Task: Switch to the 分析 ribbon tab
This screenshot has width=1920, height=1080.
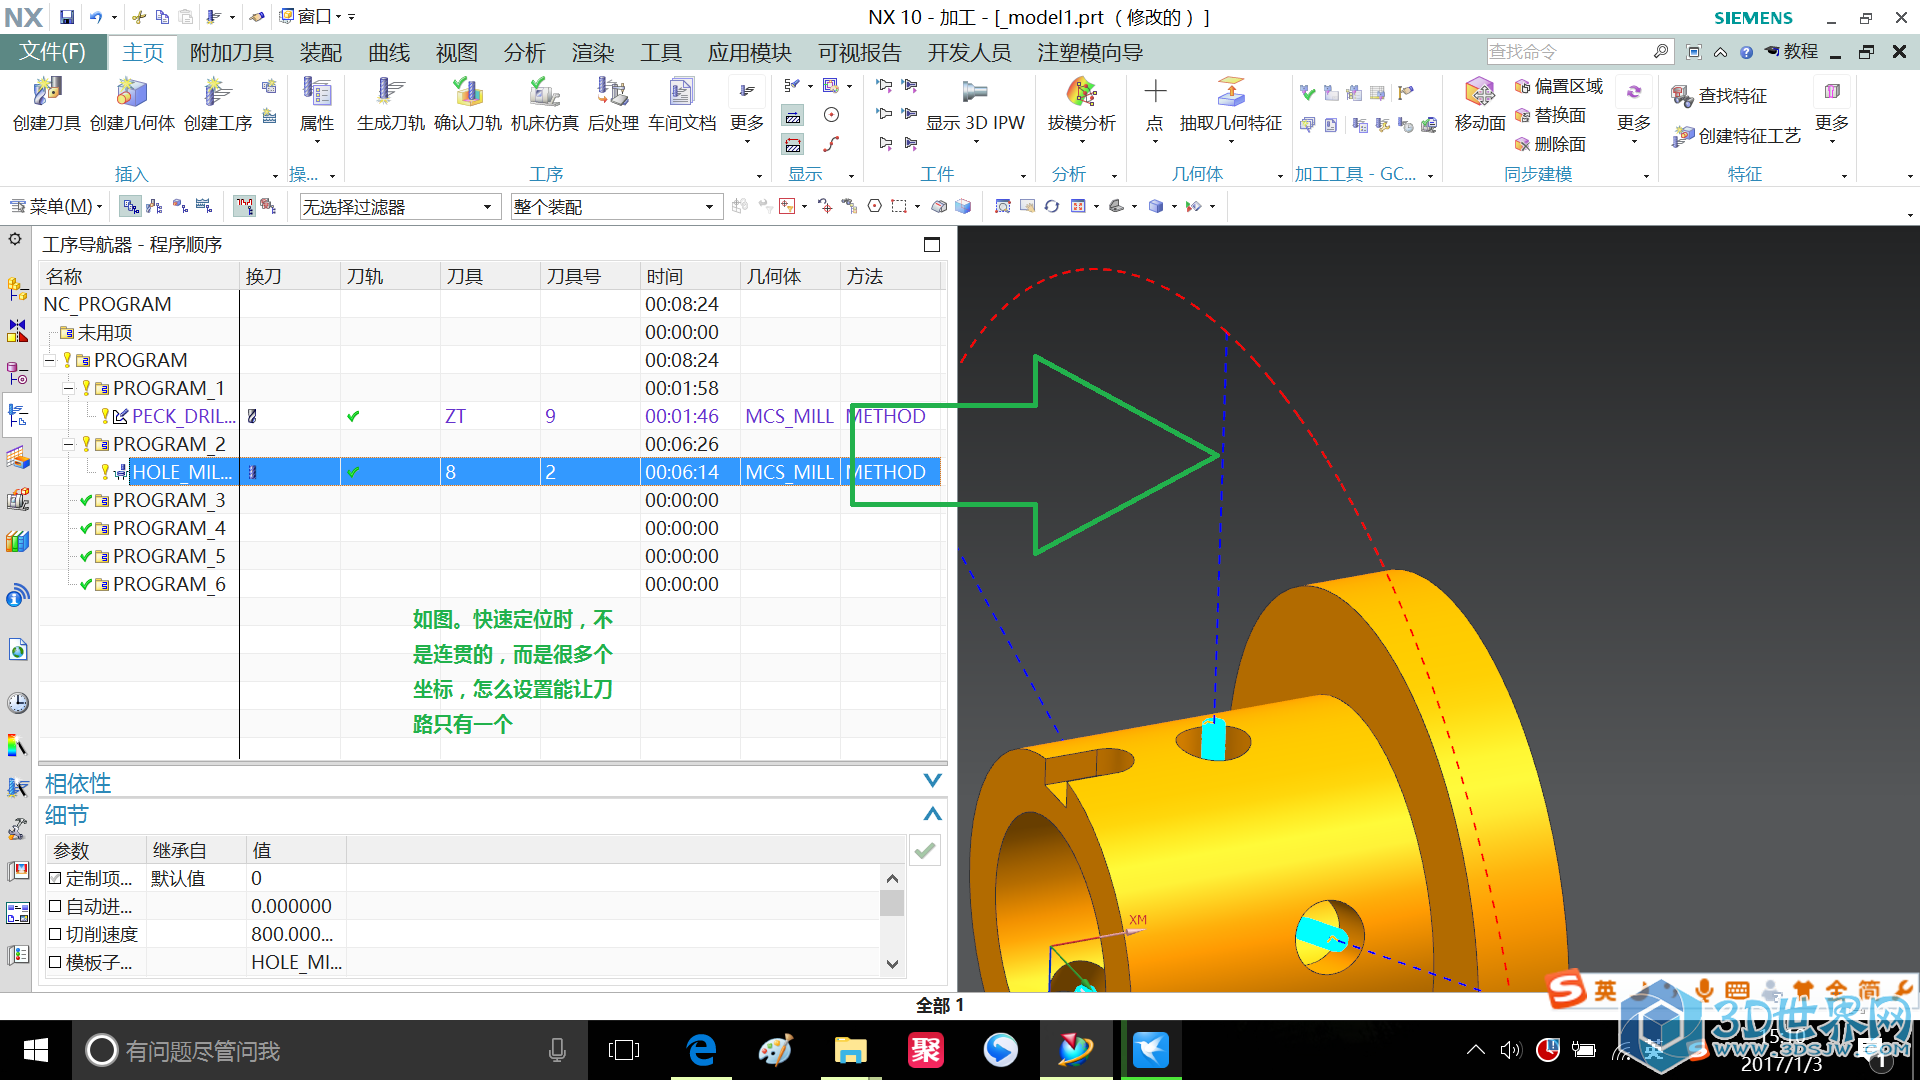Action: click(525, 52)
